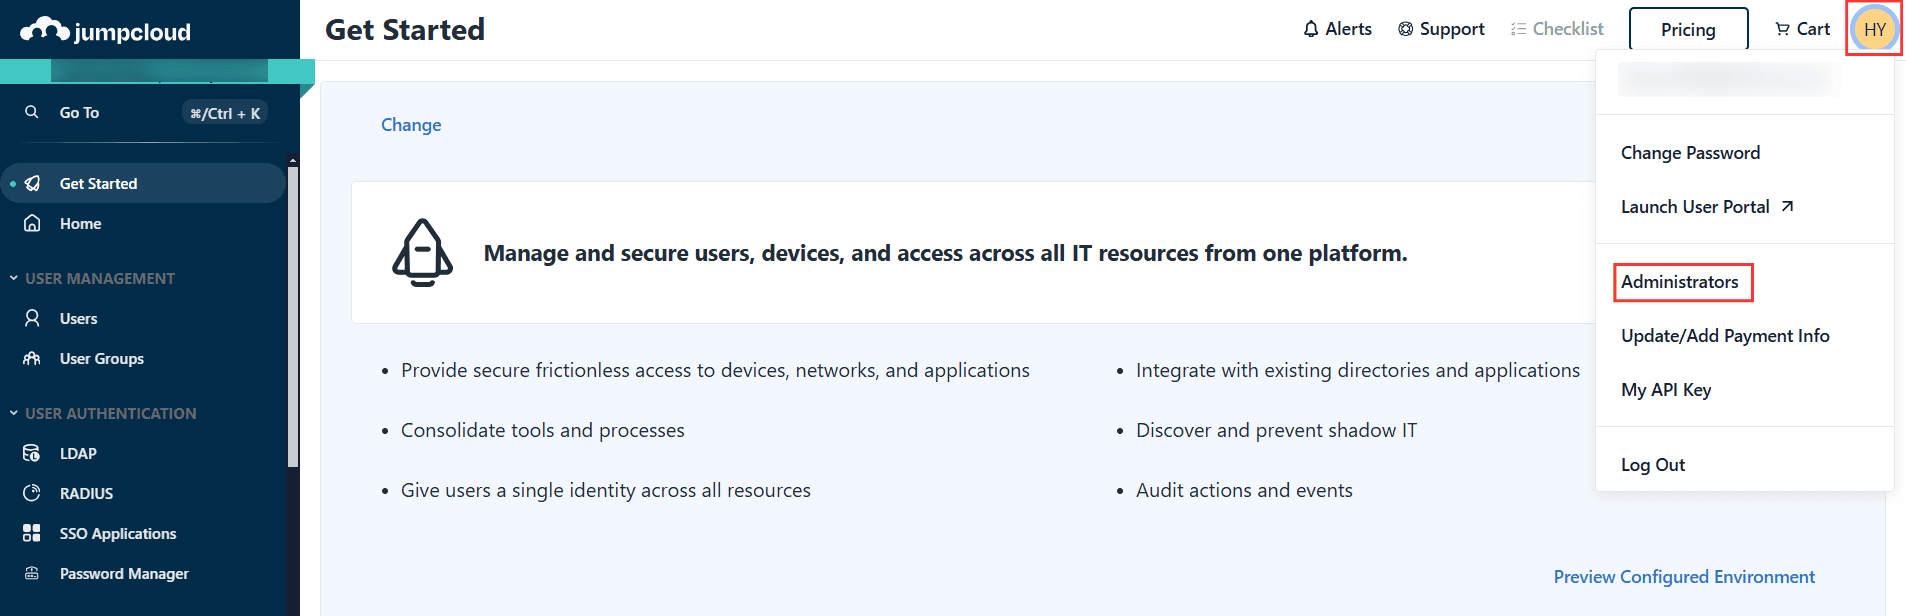The image size is (1906, 616).
Task: Click the User Groups icon
Action: coord(32,359)
